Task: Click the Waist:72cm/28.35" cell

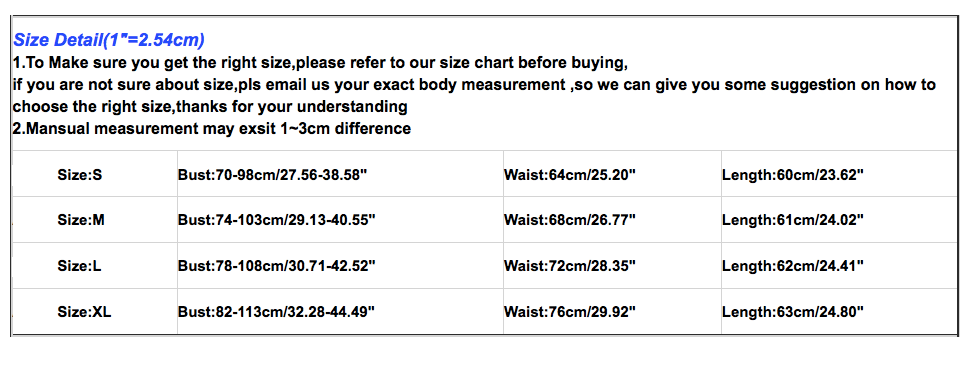Action: (612, 266)
